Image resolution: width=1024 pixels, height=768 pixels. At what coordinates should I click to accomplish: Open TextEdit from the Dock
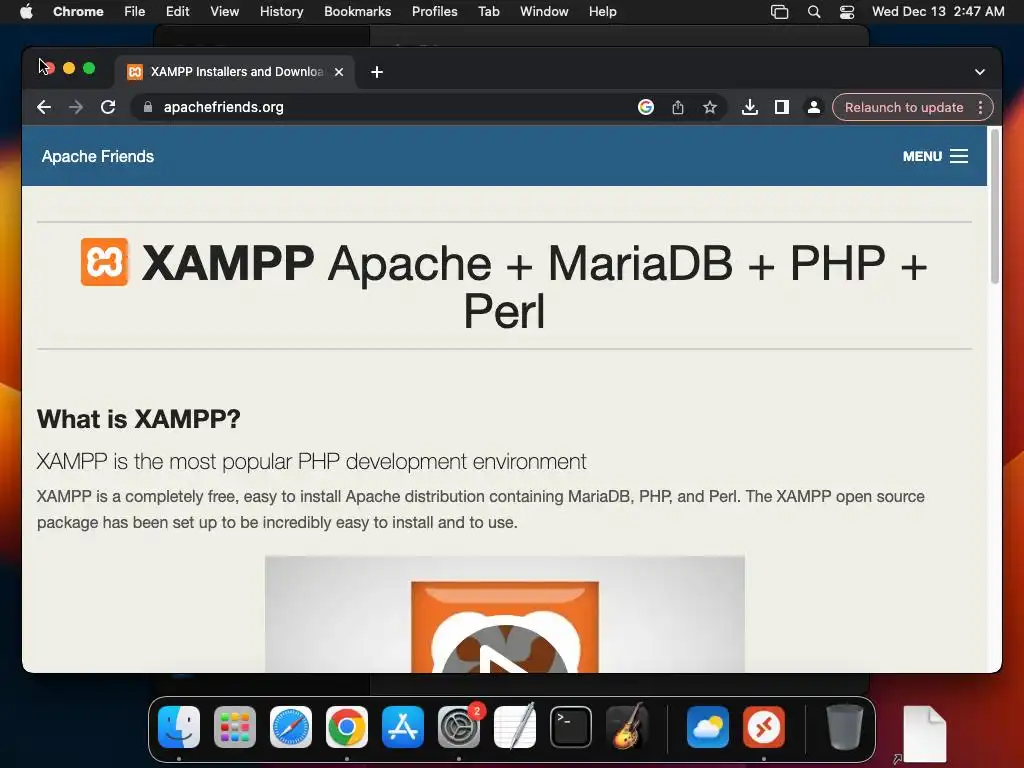point(515,726)
